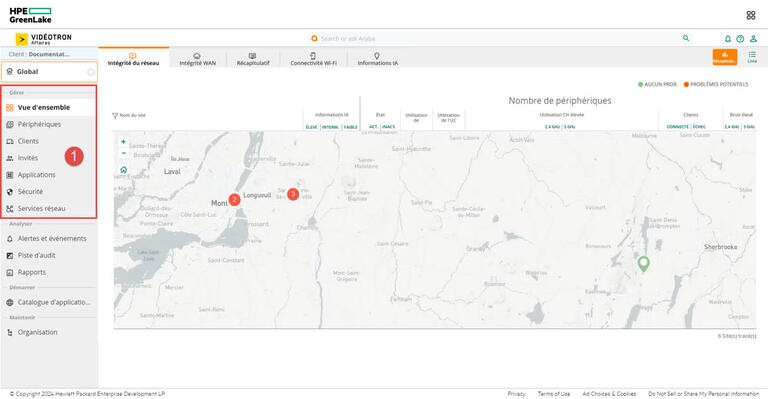Click the Vidéotron Affaires logo
768x399 pixels.
pyautogui.click(x=43, y=39)
